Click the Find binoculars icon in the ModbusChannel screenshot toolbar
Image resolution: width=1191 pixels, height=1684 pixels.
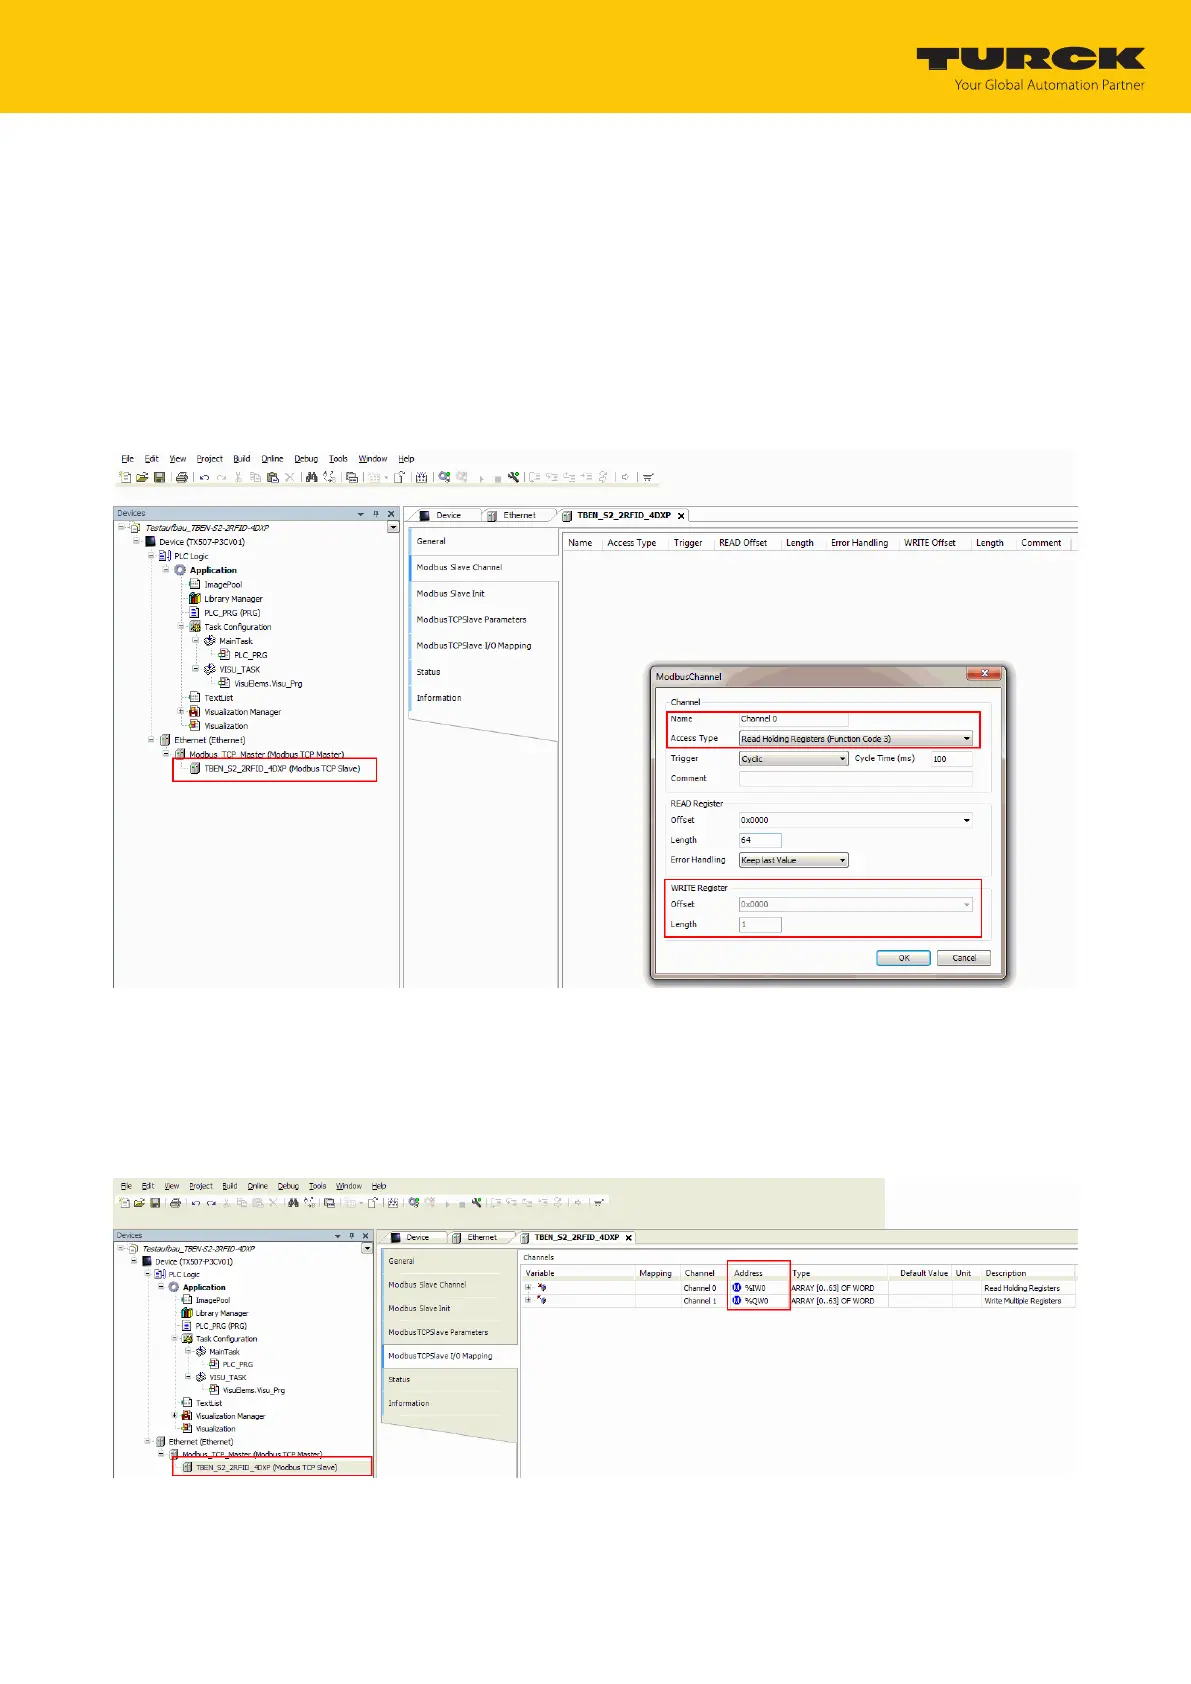point(312,478)
